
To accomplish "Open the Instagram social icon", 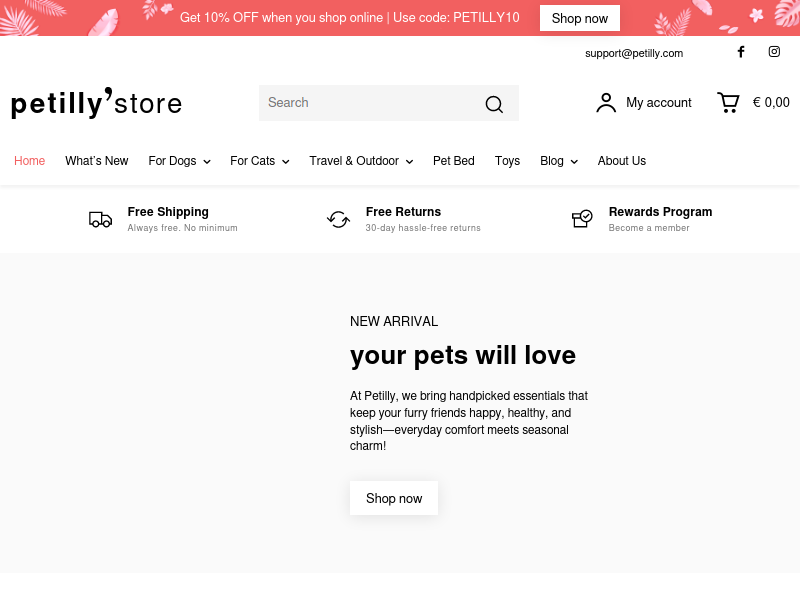I will (x=774, y=52).
